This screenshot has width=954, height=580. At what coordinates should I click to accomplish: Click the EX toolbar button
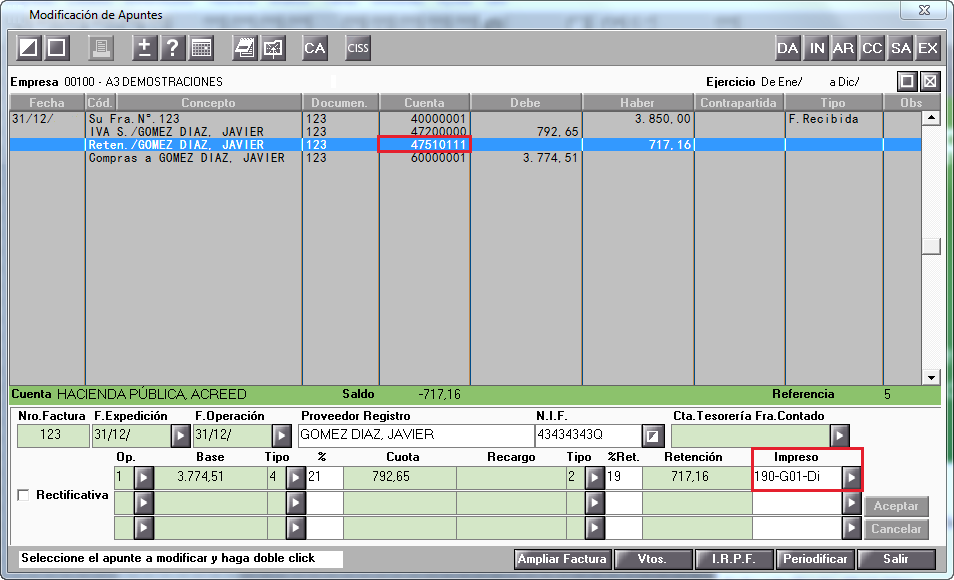[928, 47]
